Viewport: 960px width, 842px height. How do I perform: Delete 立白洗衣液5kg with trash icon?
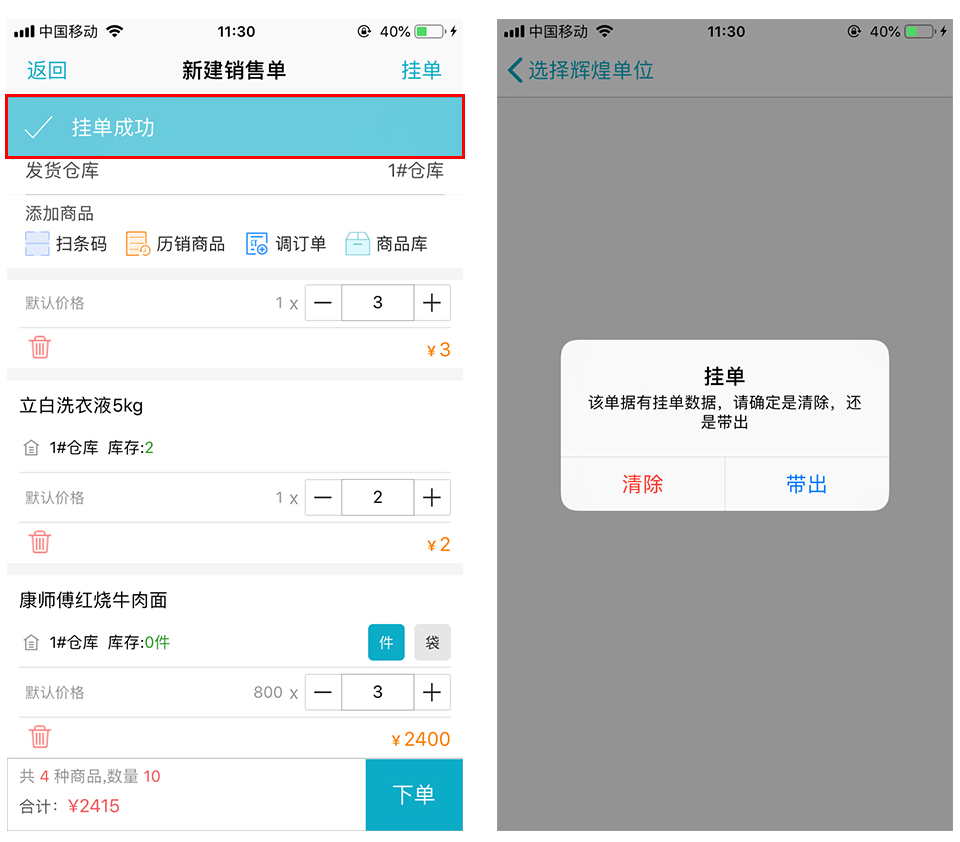pos(40,542)
